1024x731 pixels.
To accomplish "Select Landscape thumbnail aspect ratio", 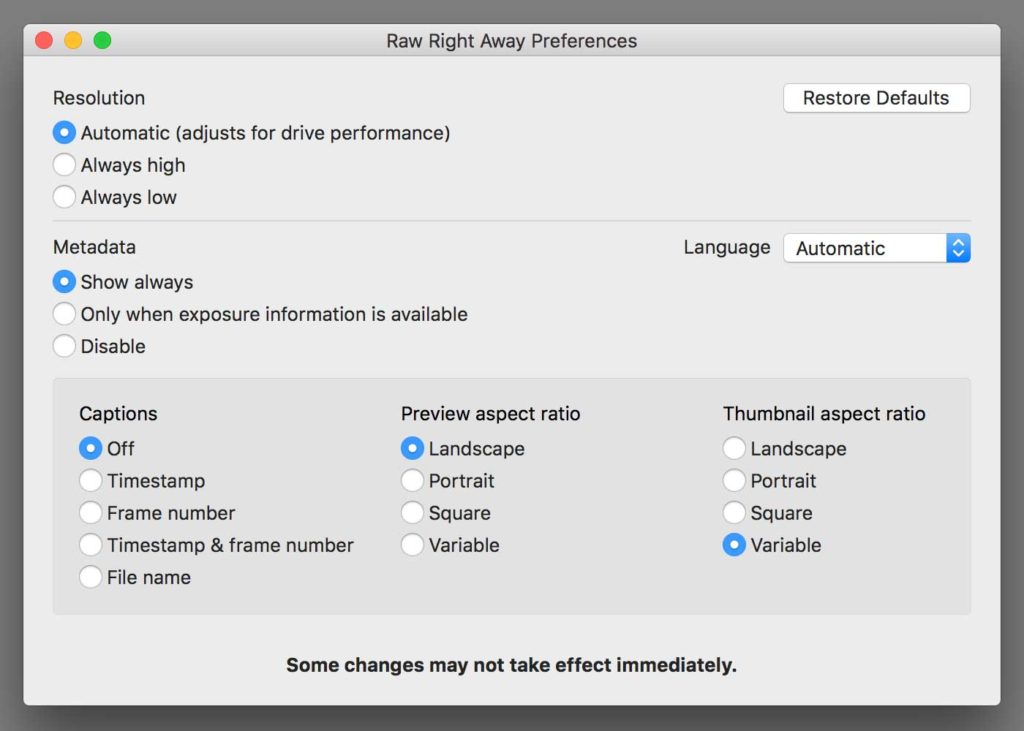I will coord(735,449).
